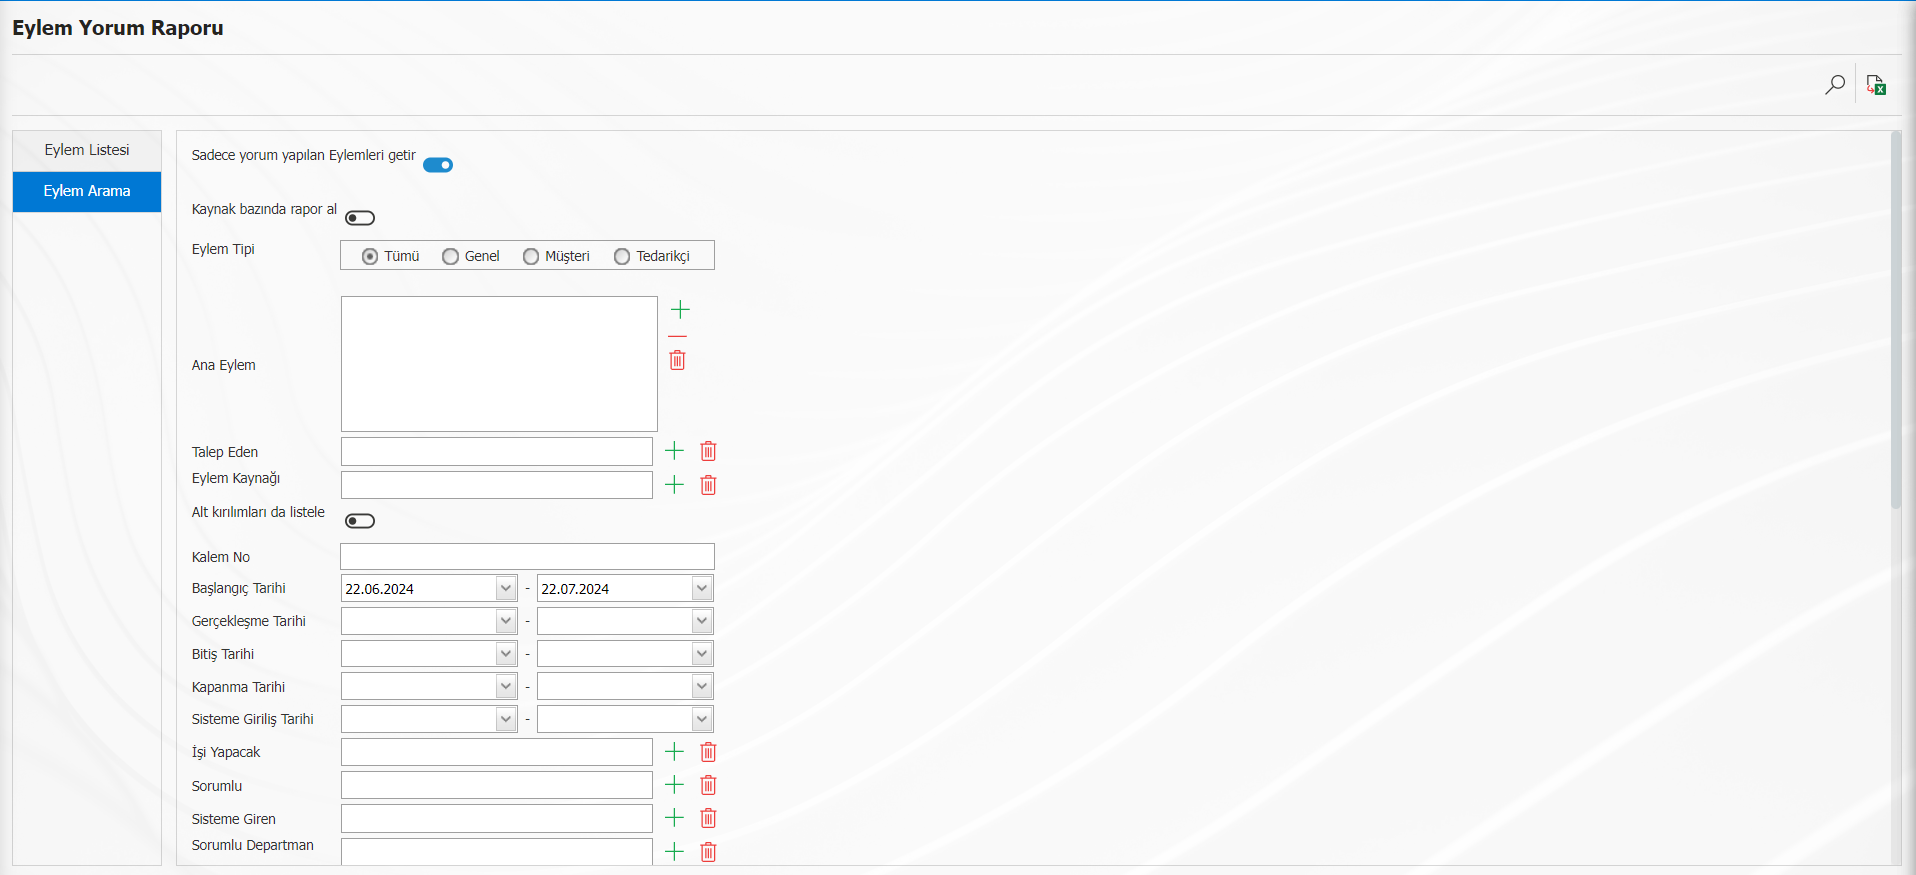This screenshot has width=1916, height=875.
Task: Select Tedarikçi radio button
Action: (x=622, y=257)
